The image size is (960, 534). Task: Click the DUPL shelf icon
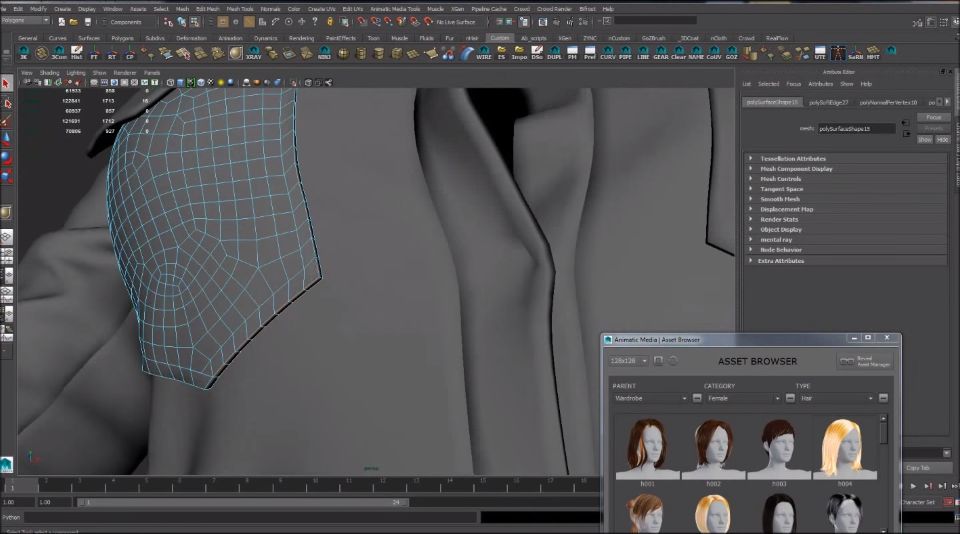554,53
